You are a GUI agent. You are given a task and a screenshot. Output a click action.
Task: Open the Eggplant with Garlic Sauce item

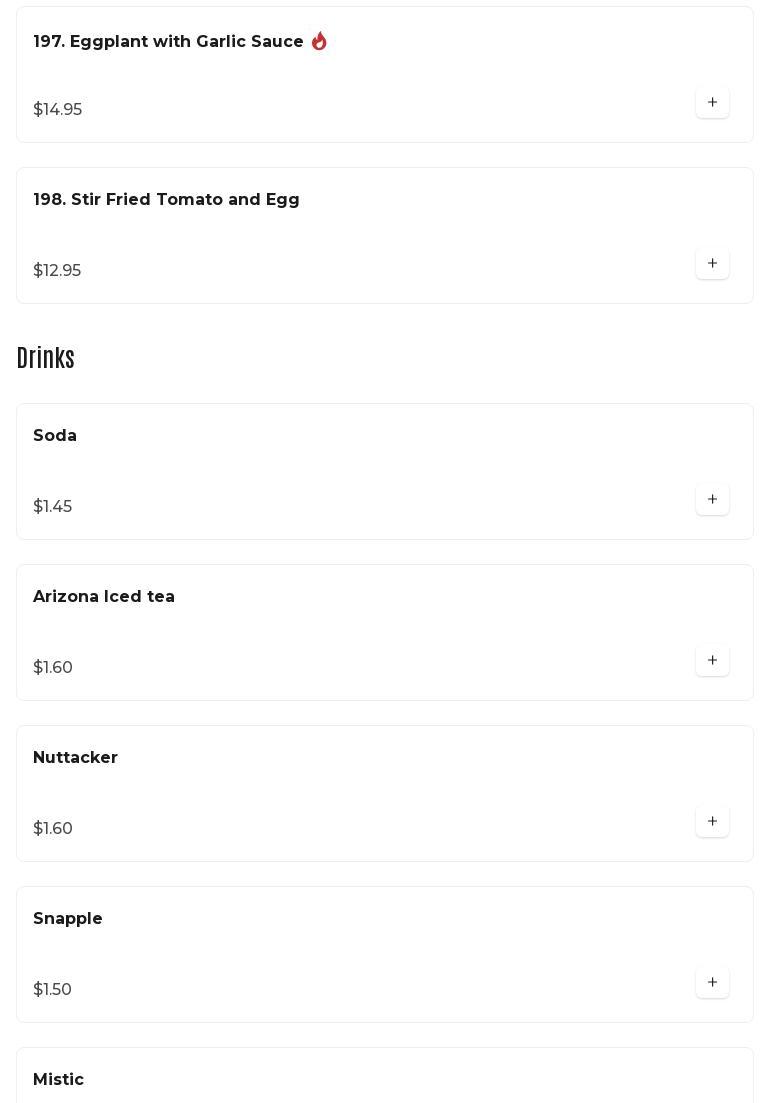168,42
